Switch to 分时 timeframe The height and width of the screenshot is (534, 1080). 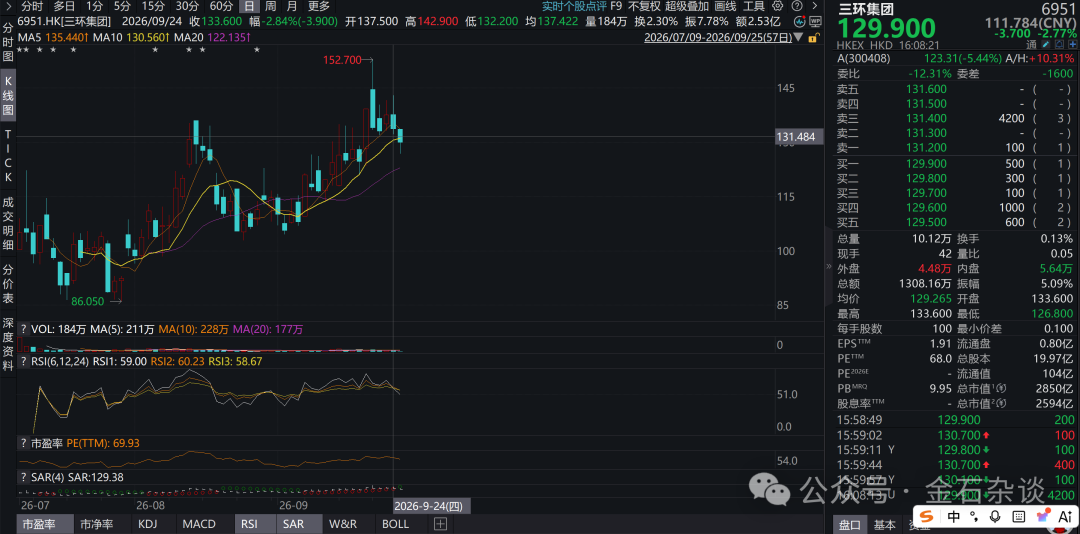pos(32,6)
